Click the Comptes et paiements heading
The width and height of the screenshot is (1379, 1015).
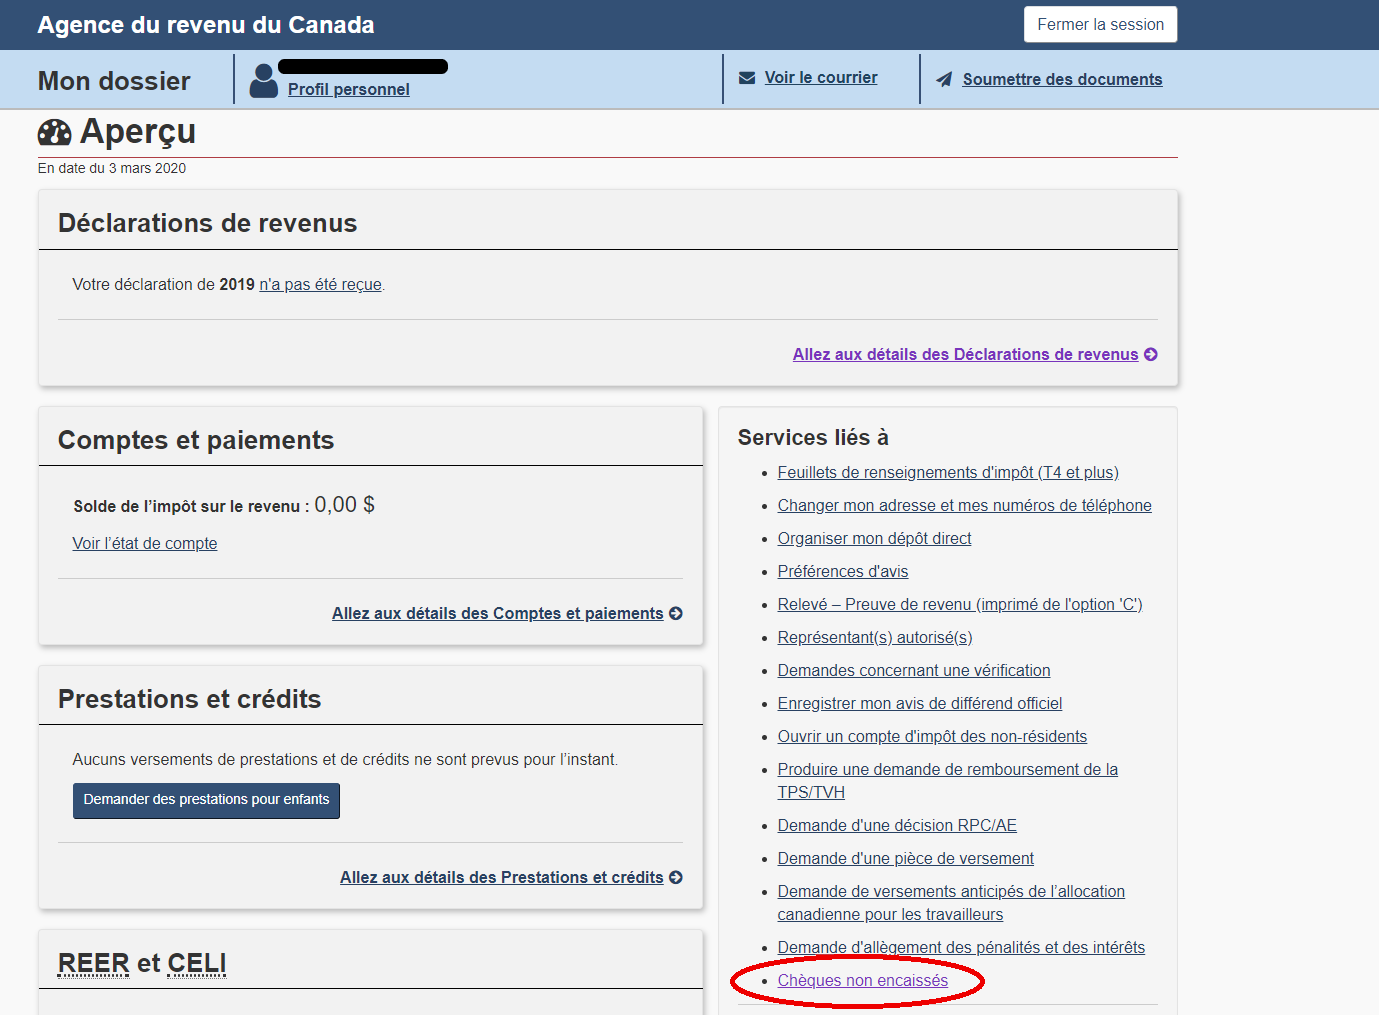[196, 441]
